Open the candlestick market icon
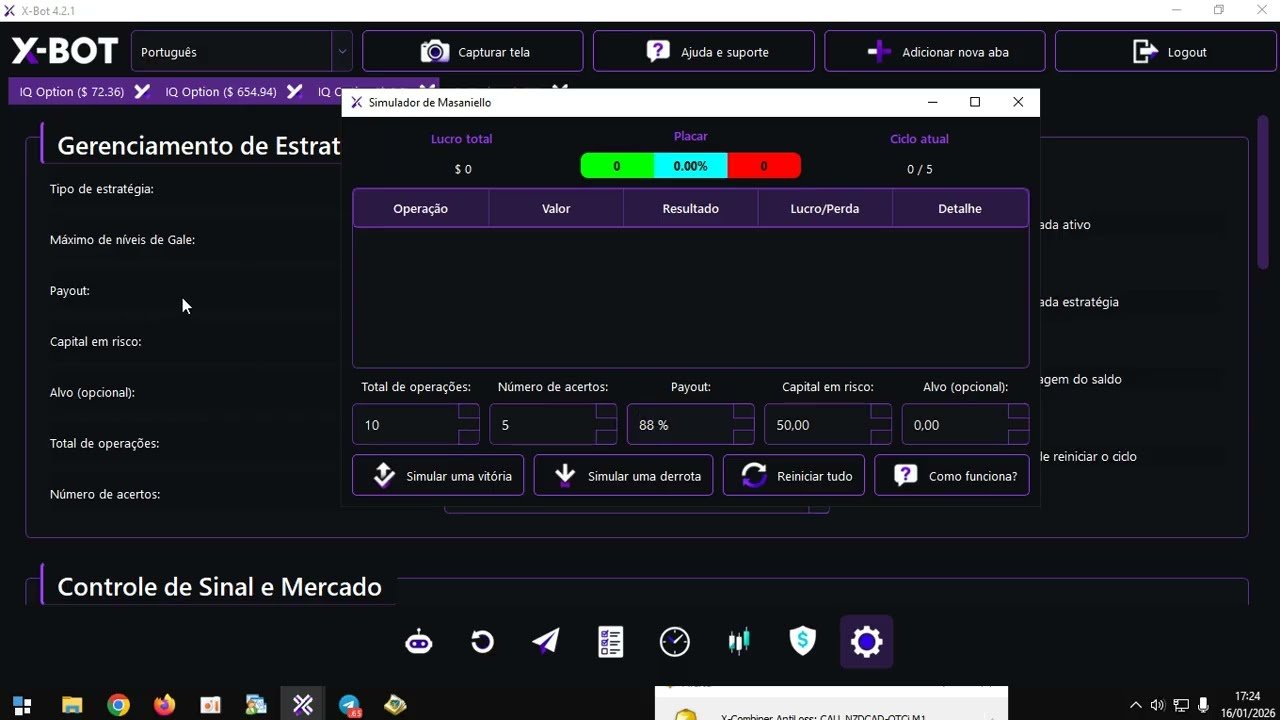This screenshot has width=1280, height=720. click(x=738, y=641)
